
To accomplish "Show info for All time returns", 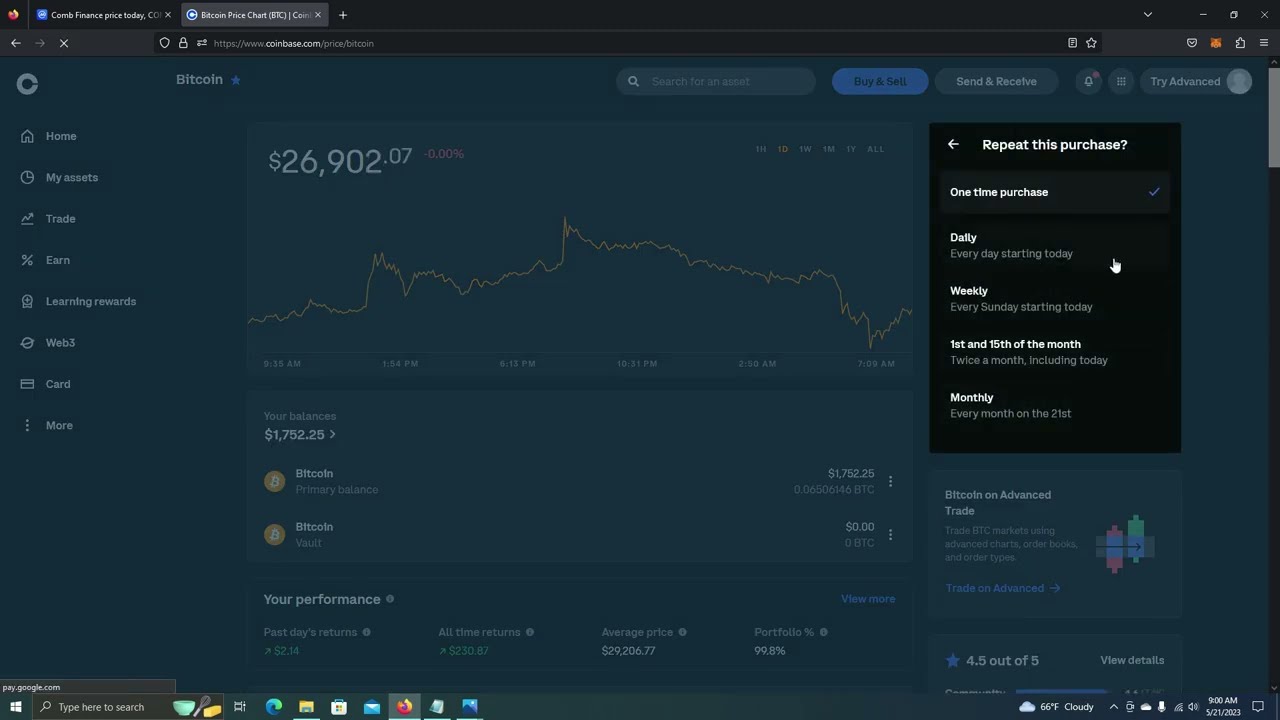I will click(530, 632).
